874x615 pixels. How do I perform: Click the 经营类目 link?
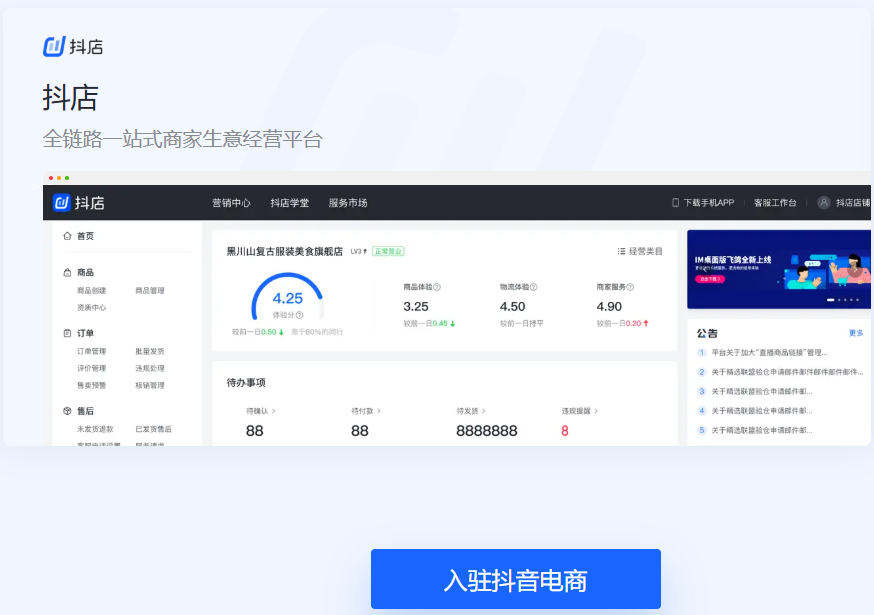point(645,251)
